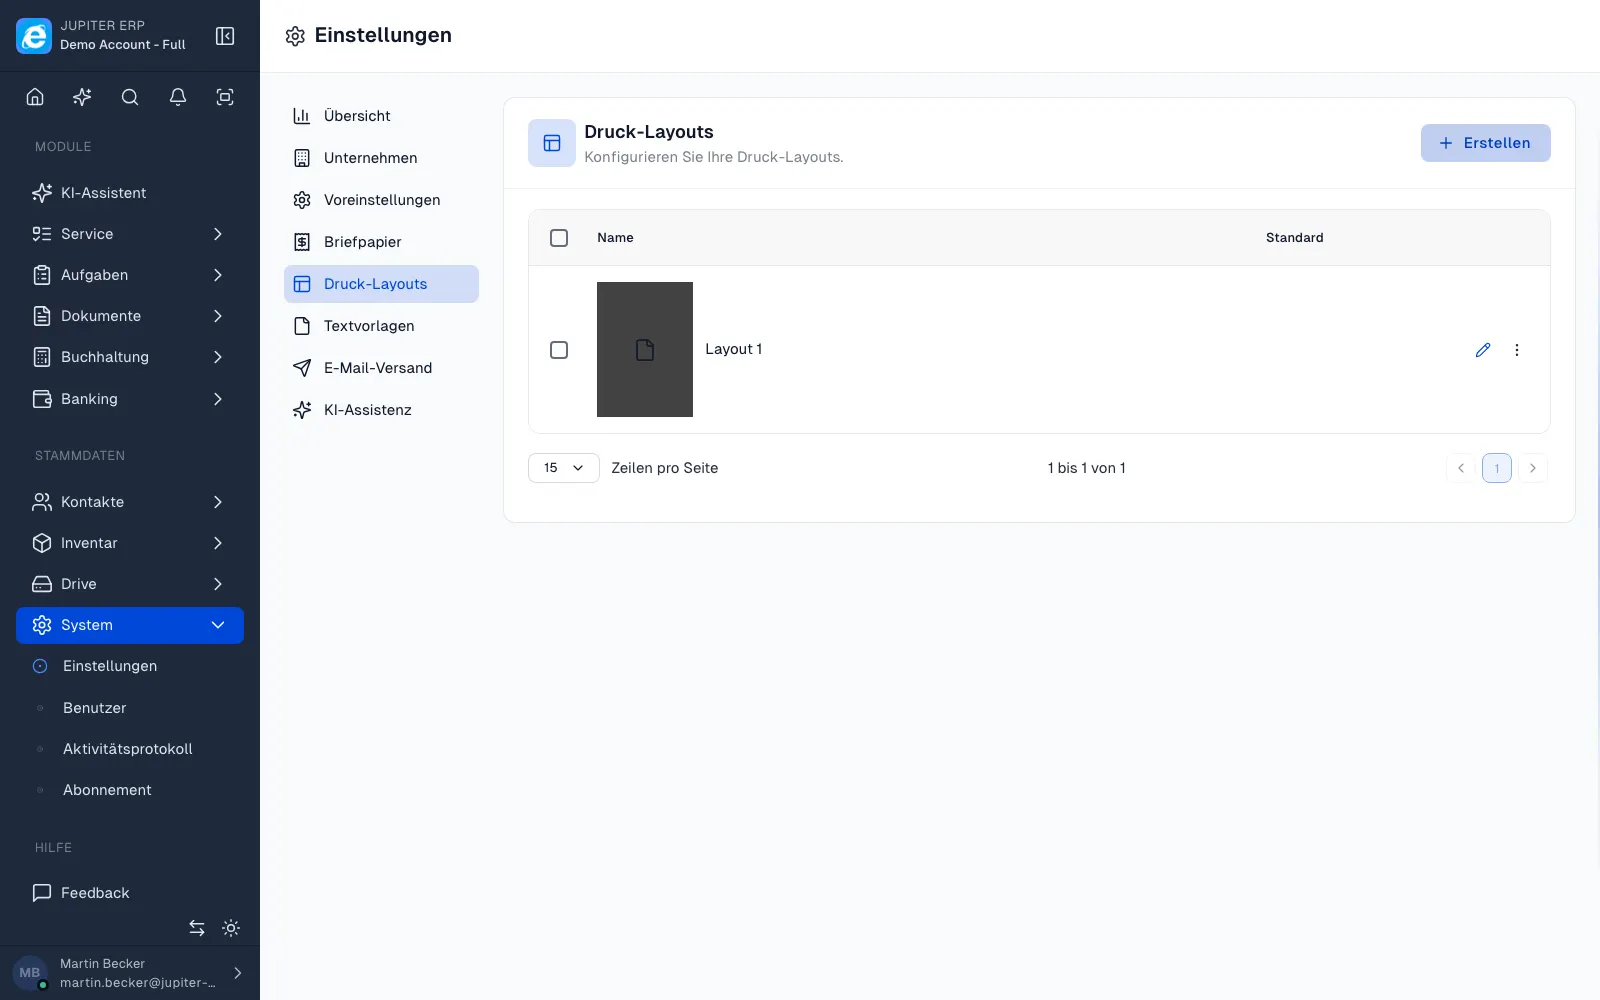The image size is (1600, 1000).
Task: Click the Service list icon
Action: coord(42,234)
